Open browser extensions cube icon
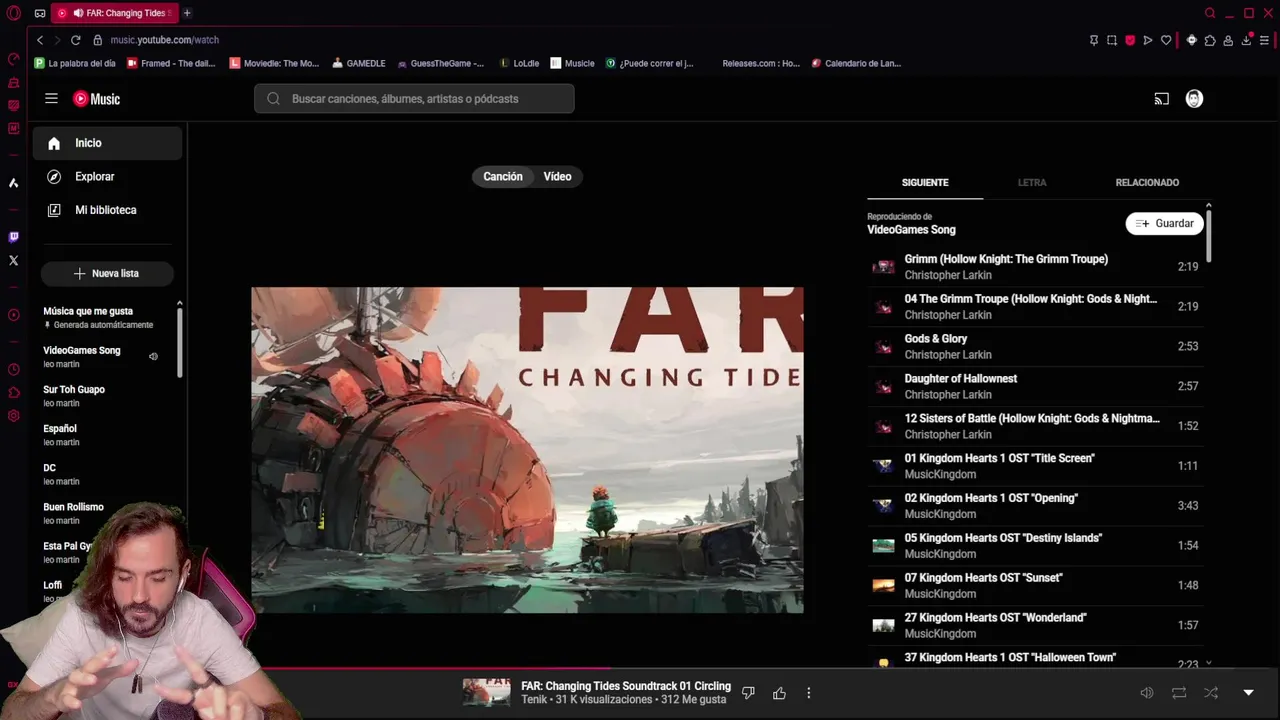The width and height of the screenshot is (1280, 720). [x=1210, y=40]
